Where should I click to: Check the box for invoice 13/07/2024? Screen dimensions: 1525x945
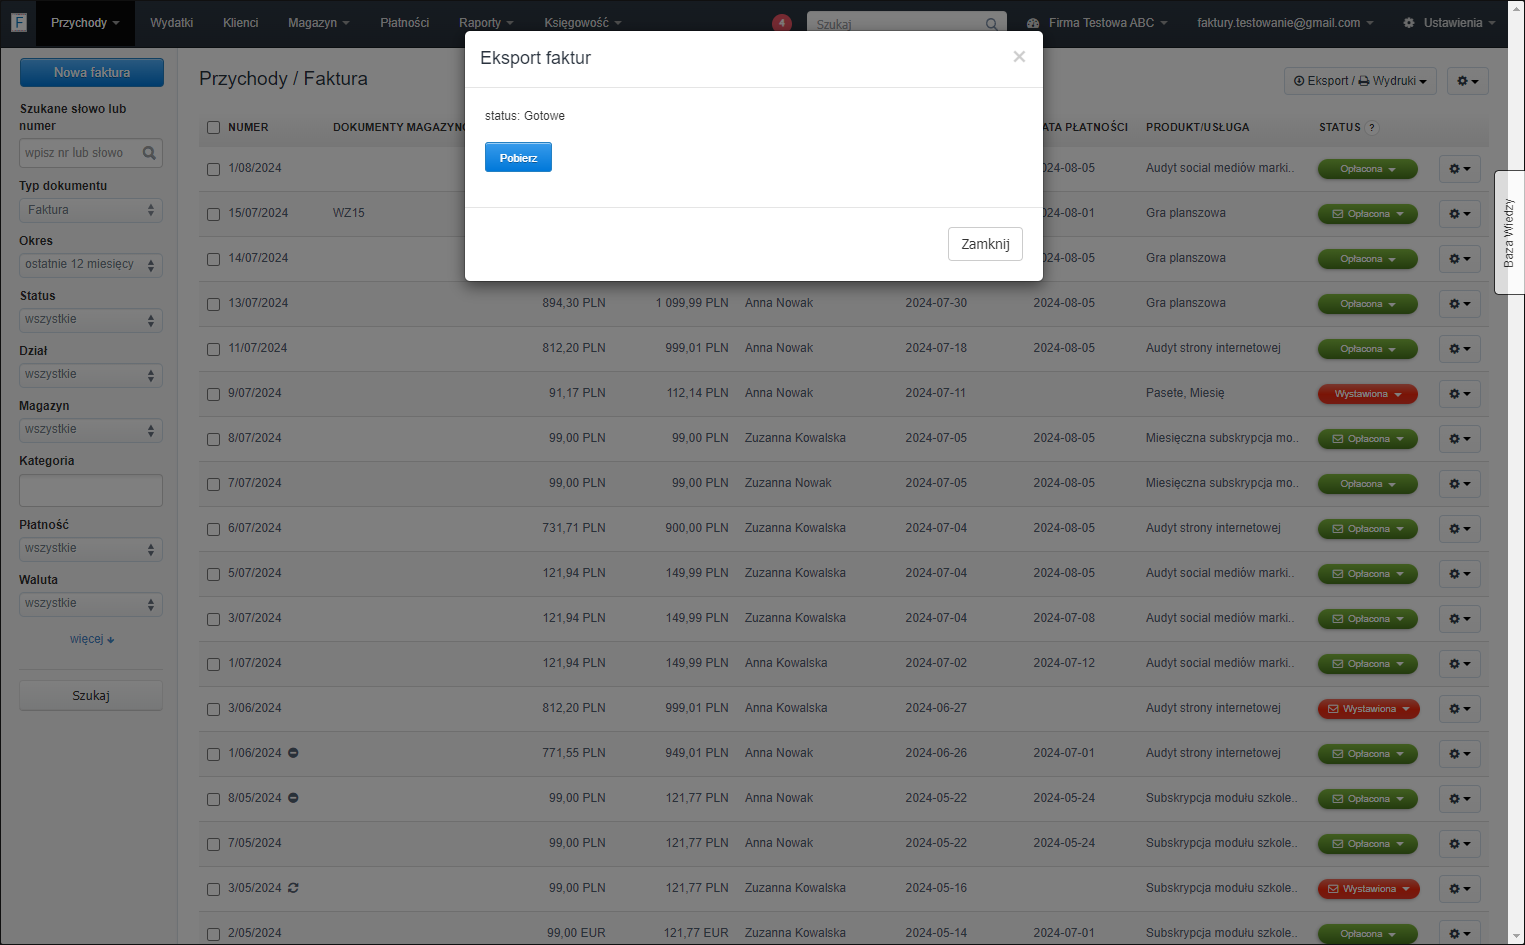tap(213, 304)
